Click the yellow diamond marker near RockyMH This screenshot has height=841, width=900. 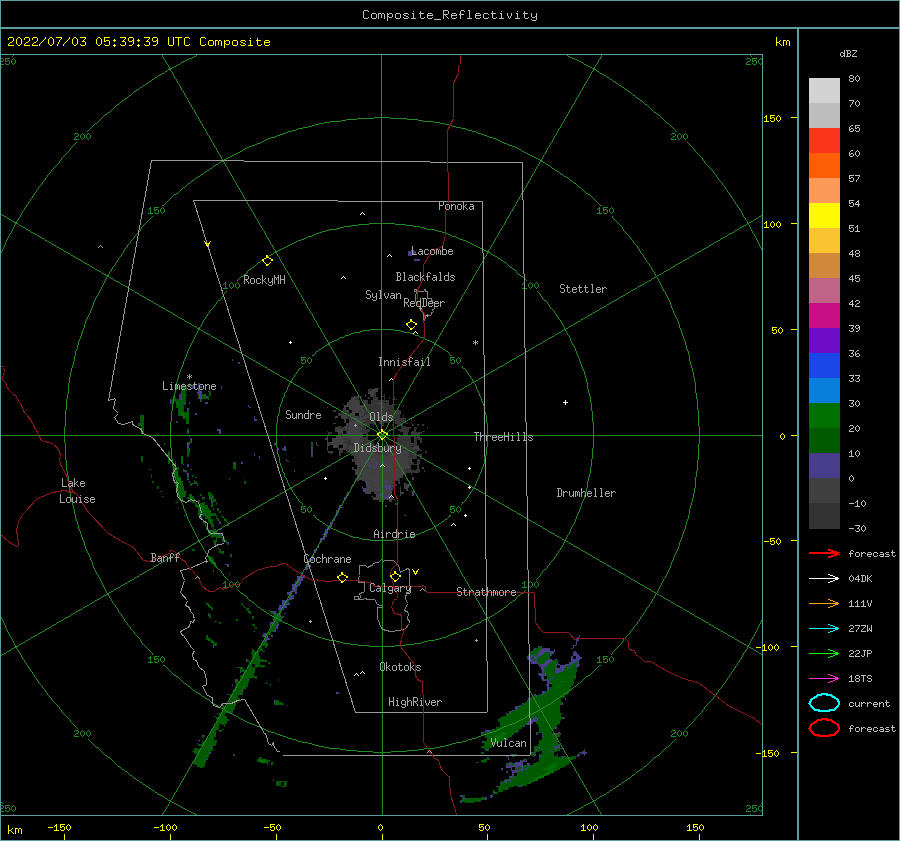267,261
